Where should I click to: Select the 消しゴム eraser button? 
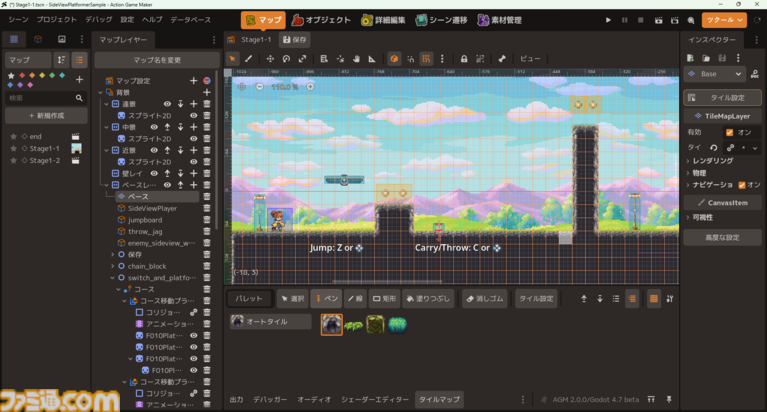pyautogui.click(x=485, y=298)
